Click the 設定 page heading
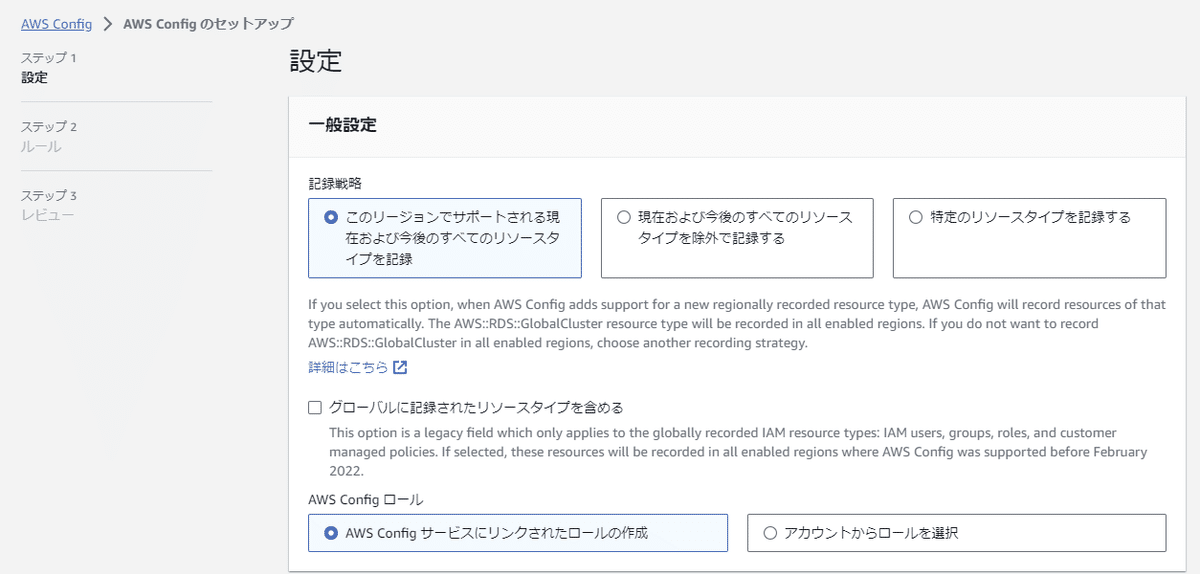This screenshot has width=1200, height=574. pos(316,61)
